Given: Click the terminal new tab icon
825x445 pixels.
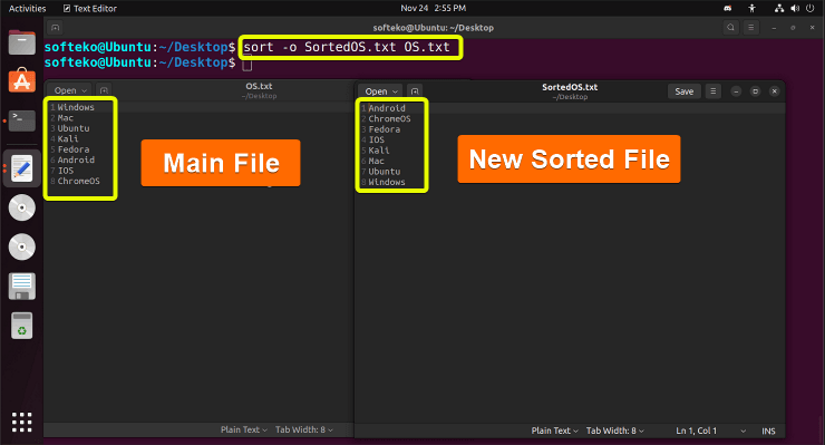Looking at the screenshot, I should [x=55, y=27].
